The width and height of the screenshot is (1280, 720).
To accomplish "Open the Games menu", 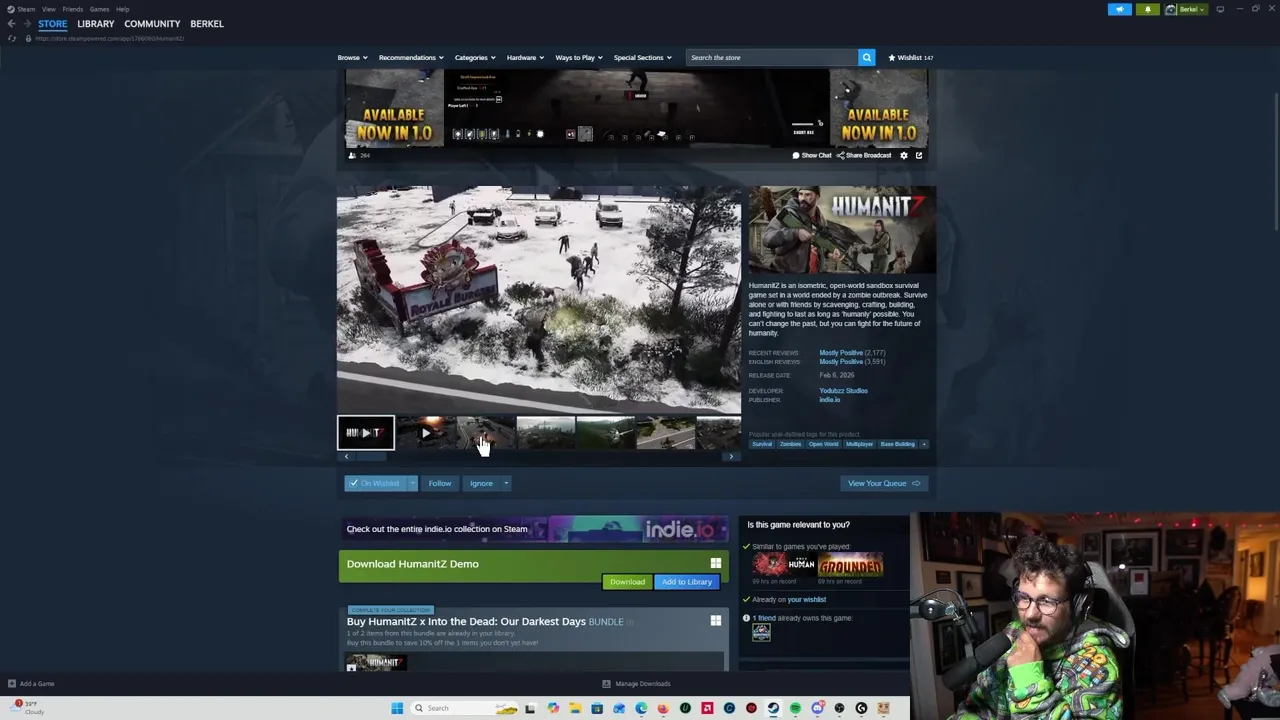I will click(x=99, y=9).
